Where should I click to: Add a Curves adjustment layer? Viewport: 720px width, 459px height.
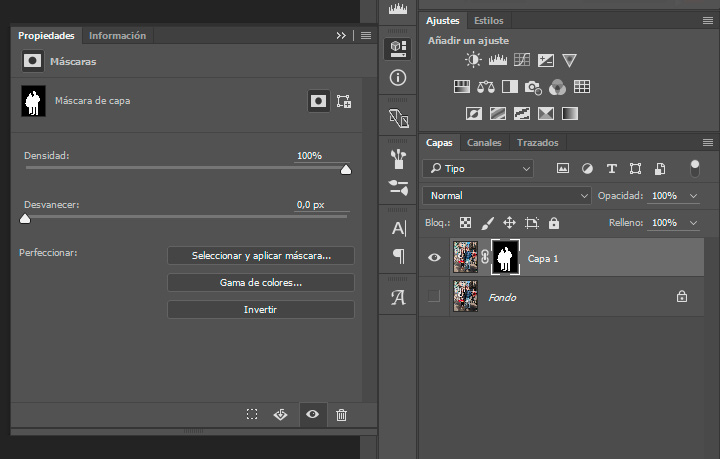click(x=522, y=60)
